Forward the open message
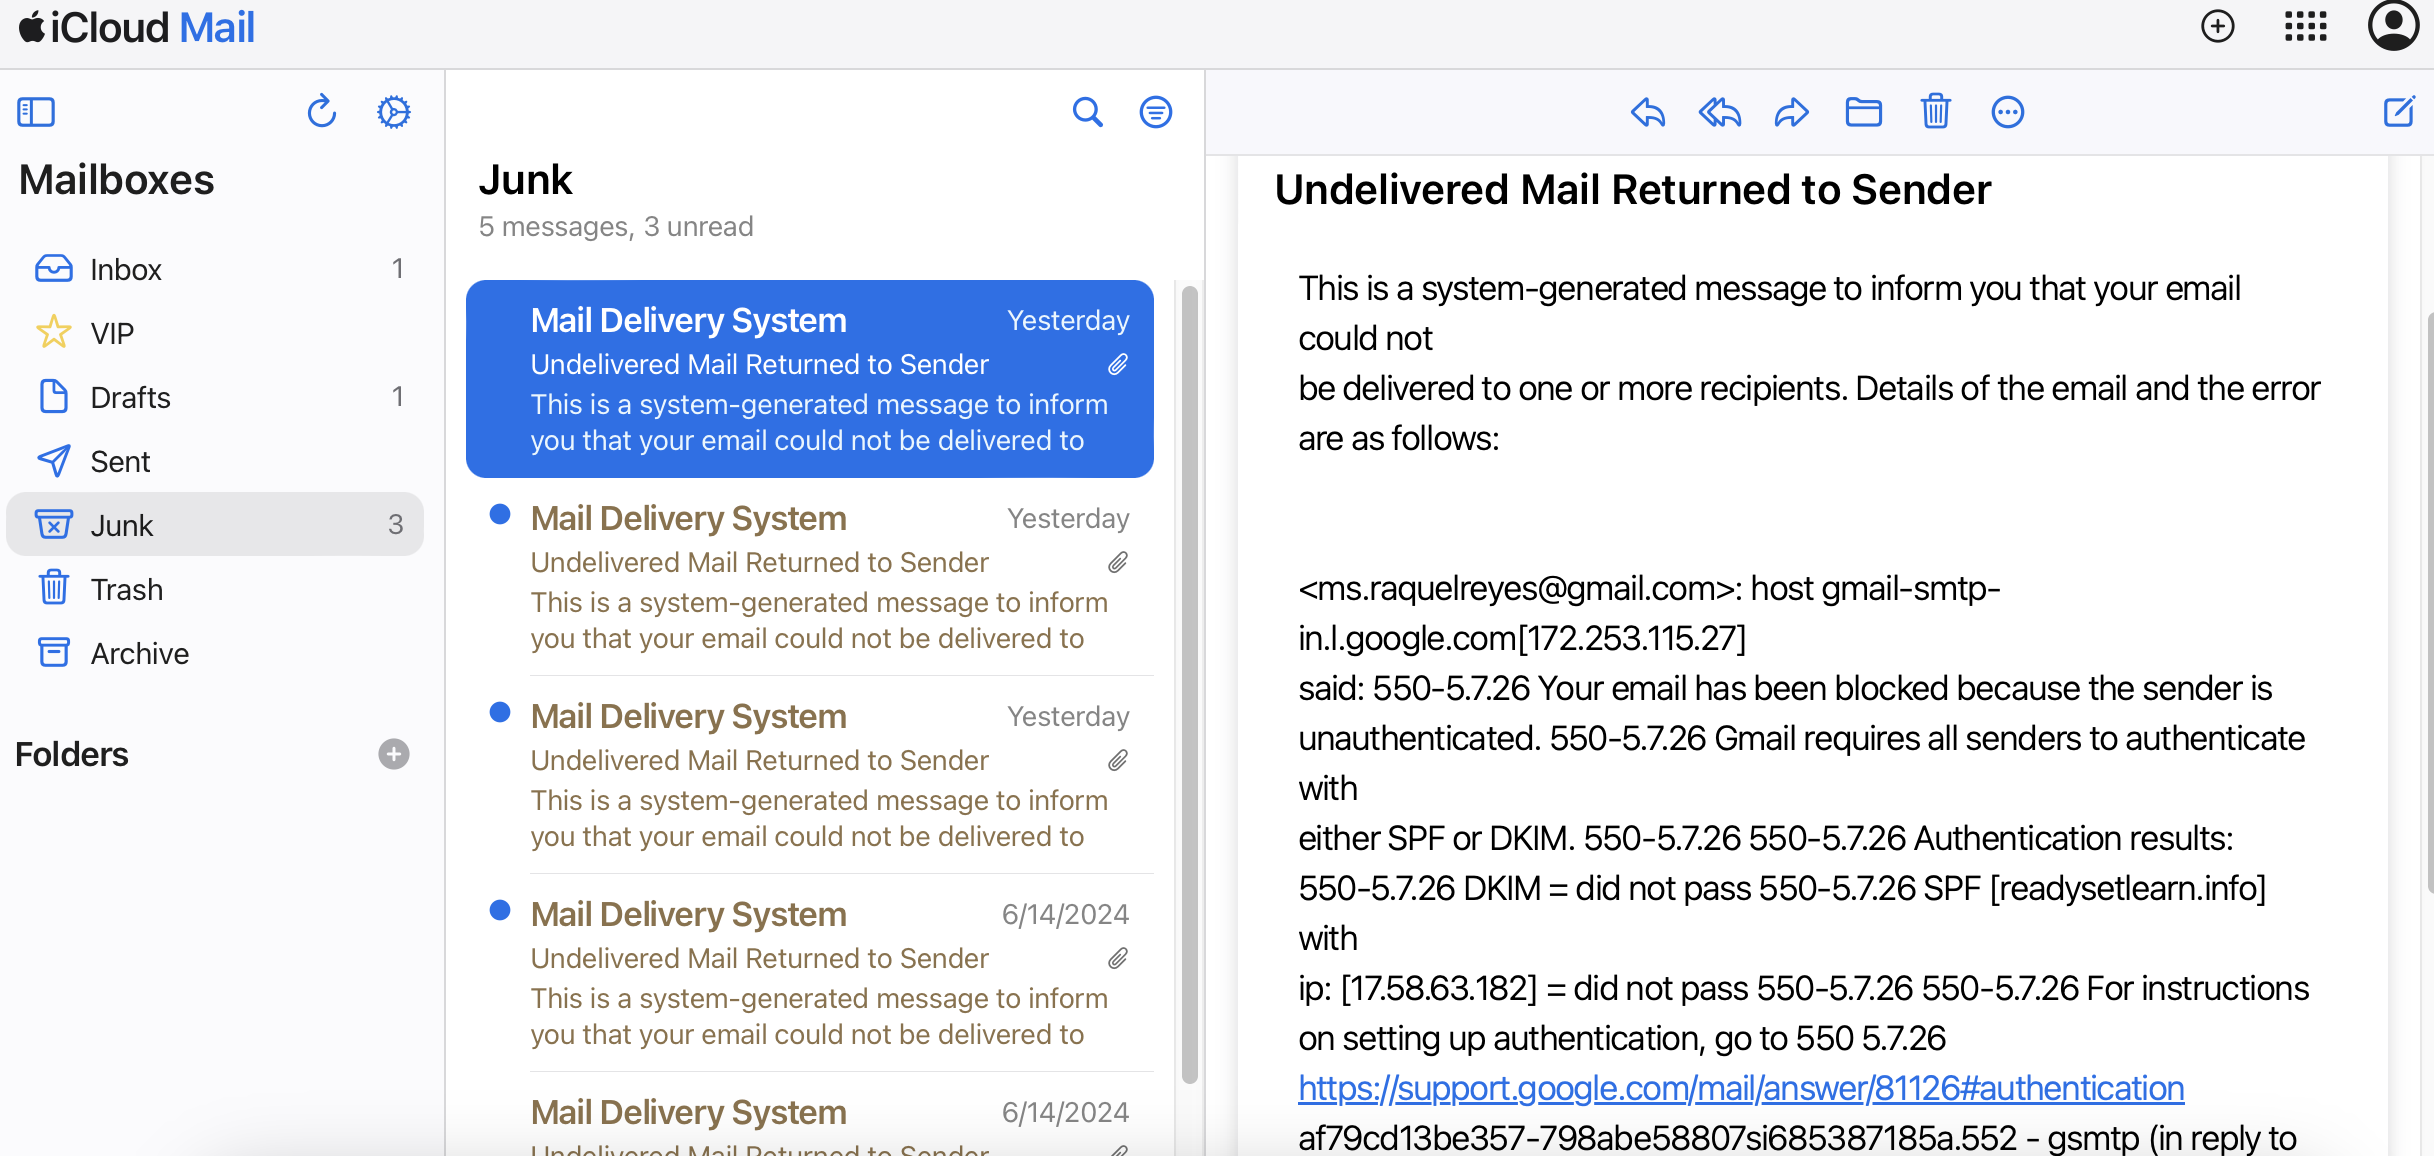 click(1791, 112)
